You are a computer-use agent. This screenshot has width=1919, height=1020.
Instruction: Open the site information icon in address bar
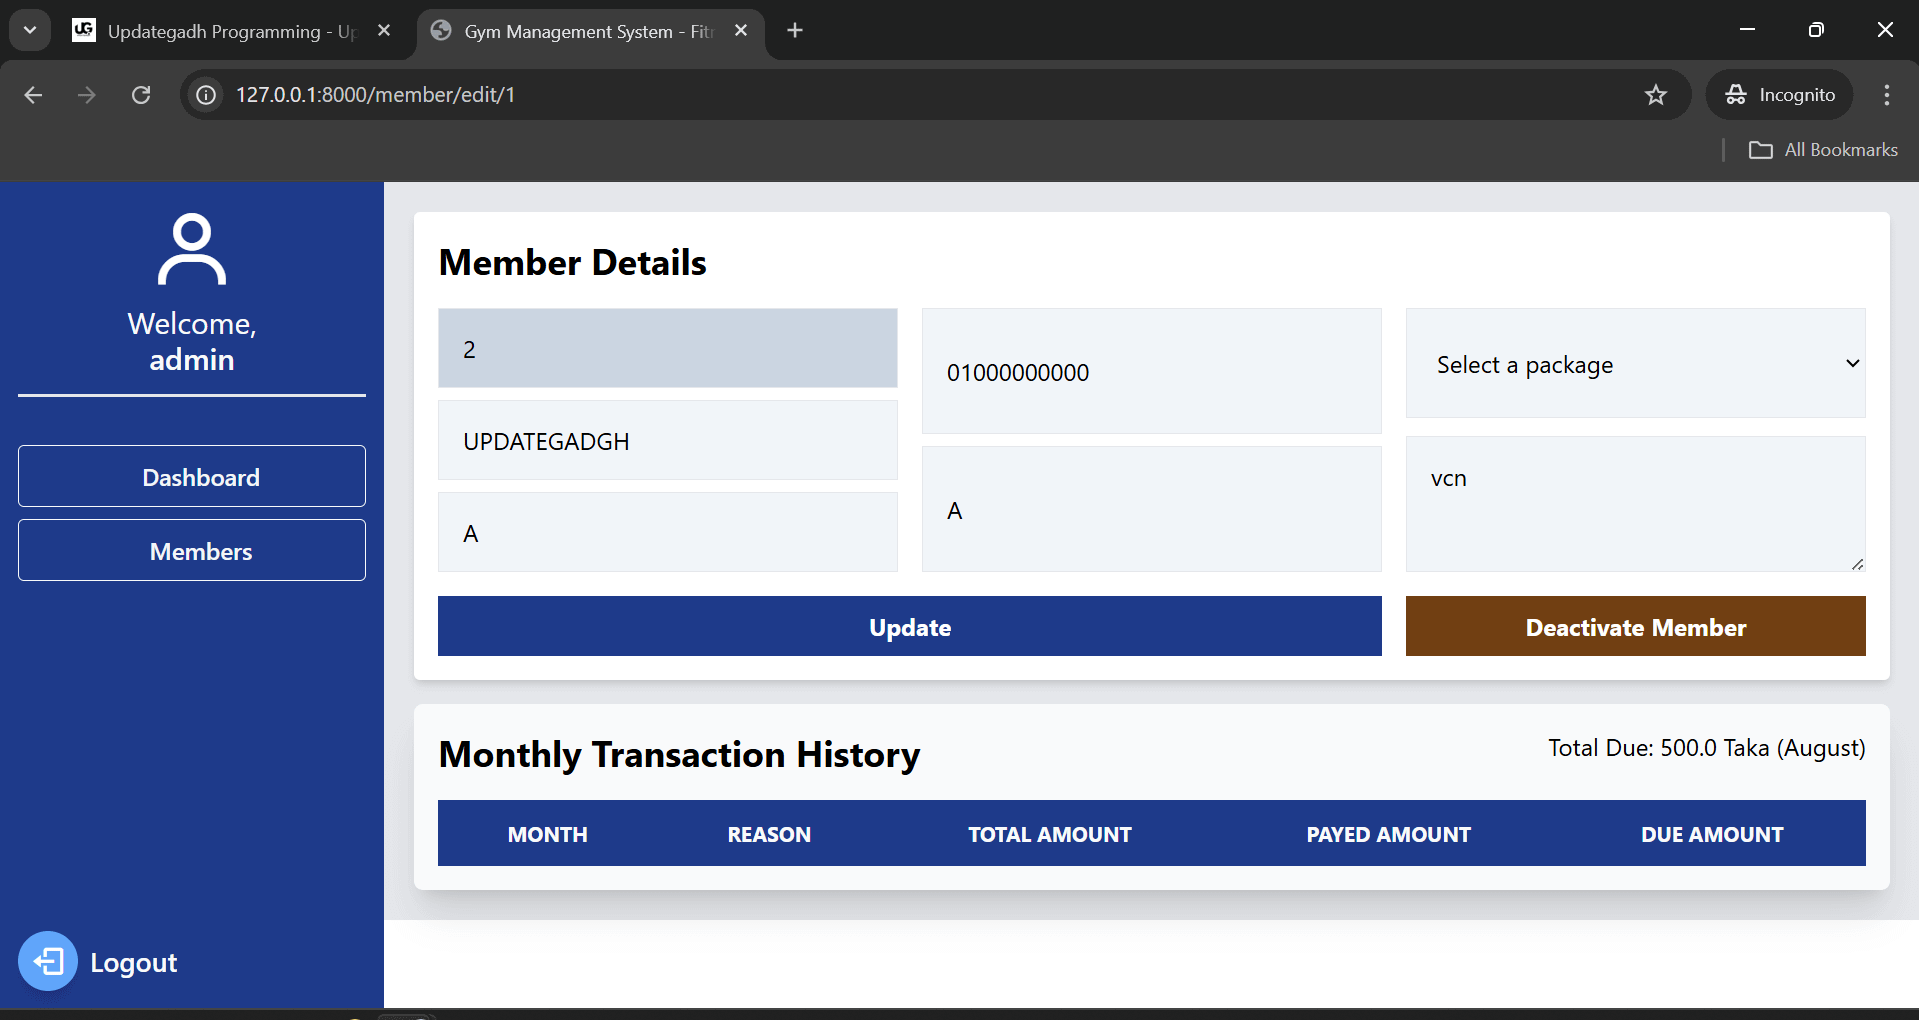(204, 94)
